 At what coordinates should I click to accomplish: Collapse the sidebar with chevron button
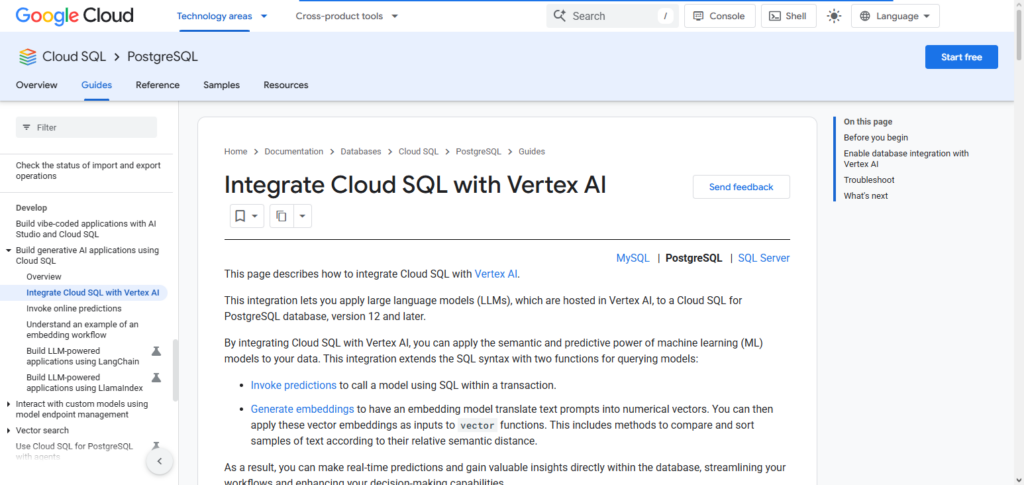159,462
